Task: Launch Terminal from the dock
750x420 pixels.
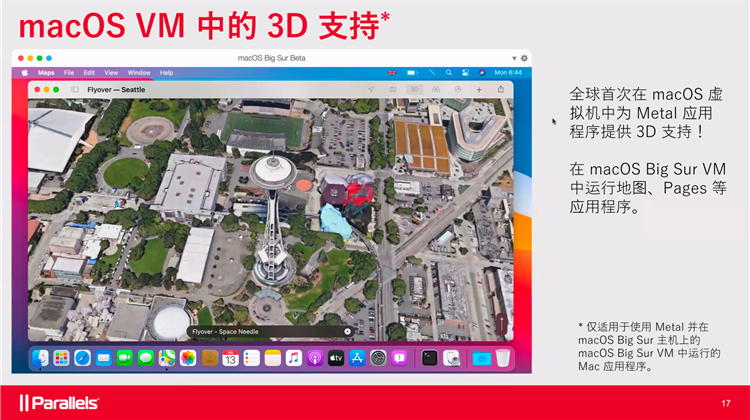Action: tap(430, 358)
